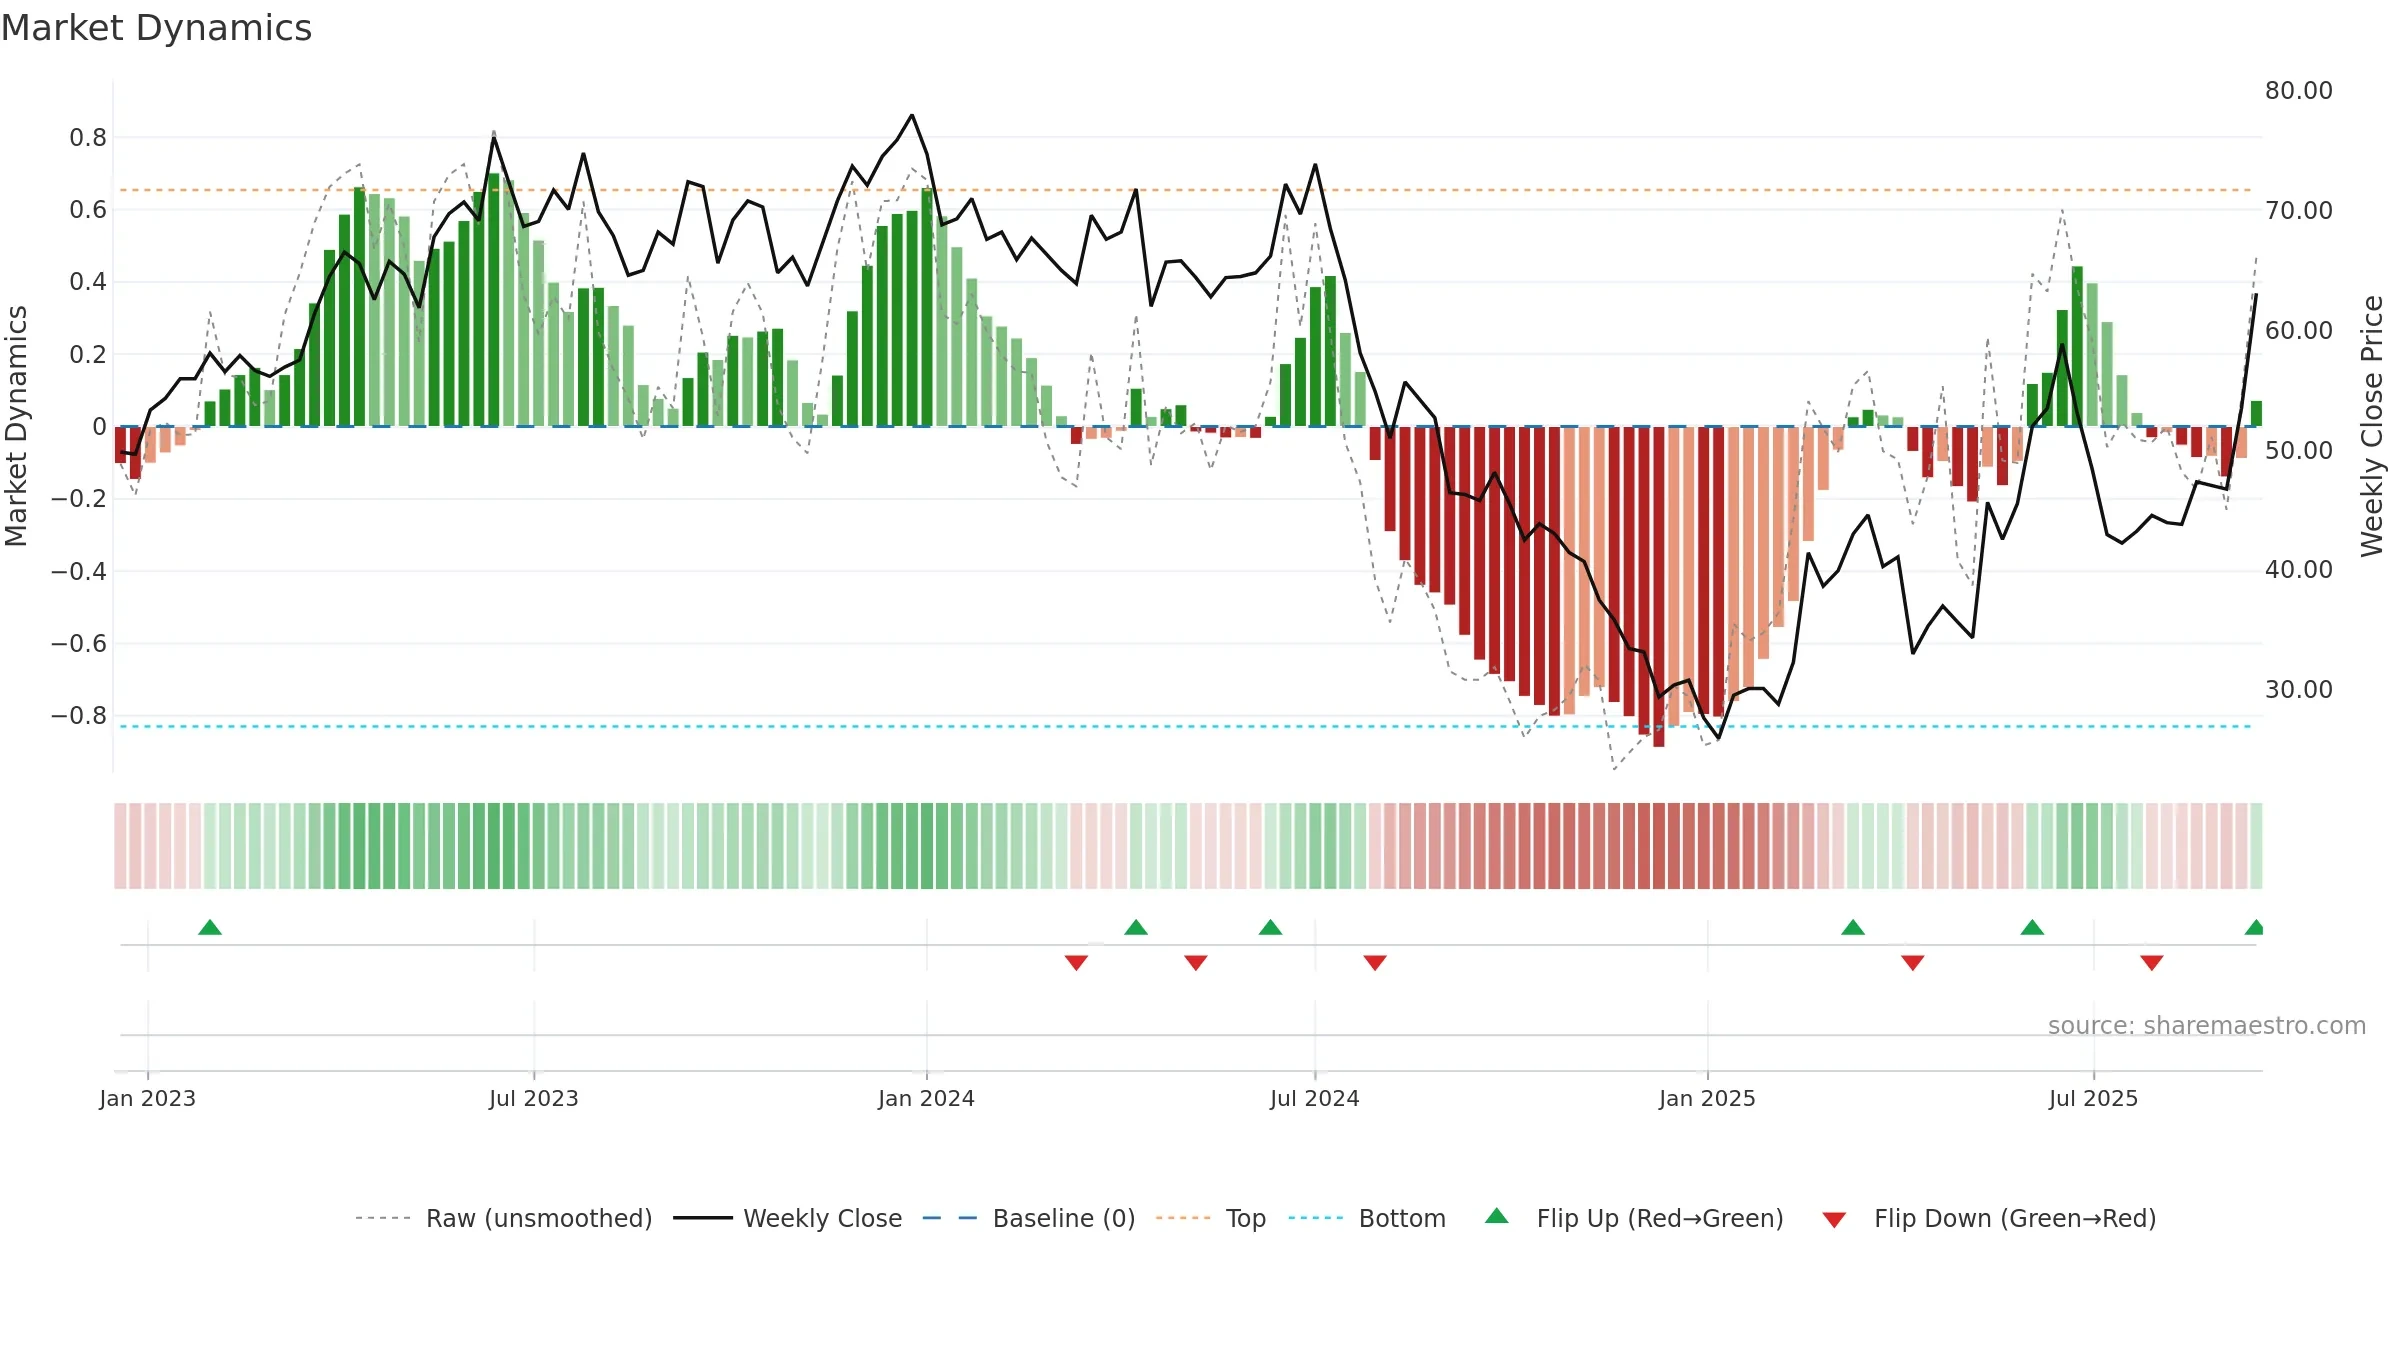
Task: Click the −0.6 left axis tick label
Action: coord(79,644)
